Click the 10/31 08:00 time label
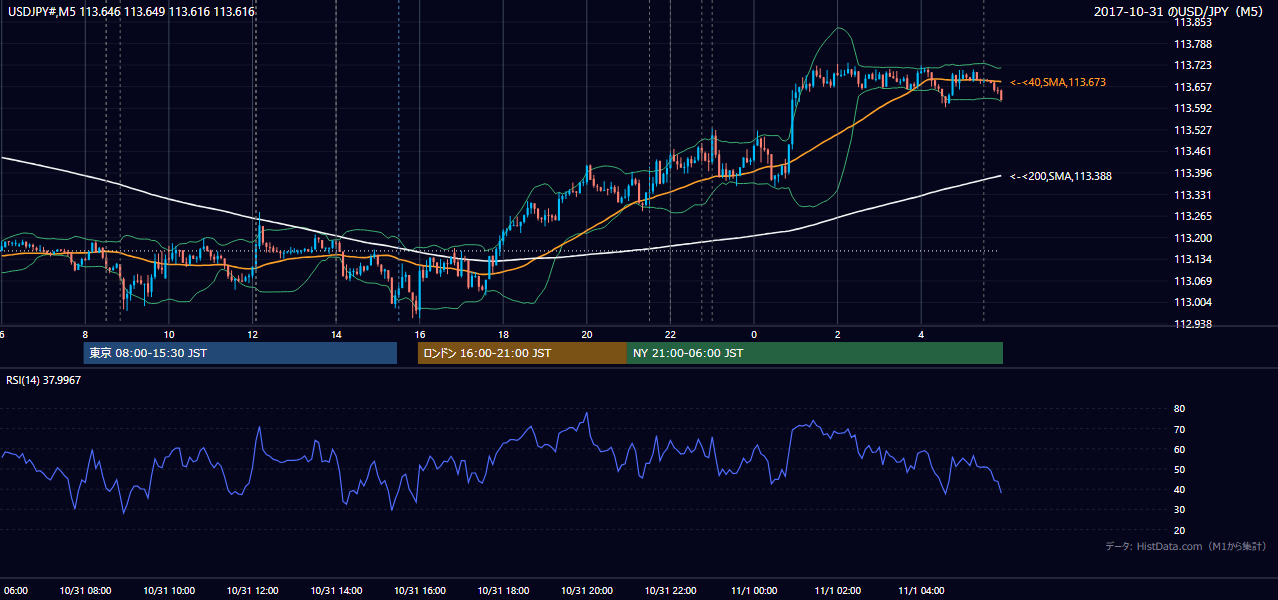 (85, 591)
